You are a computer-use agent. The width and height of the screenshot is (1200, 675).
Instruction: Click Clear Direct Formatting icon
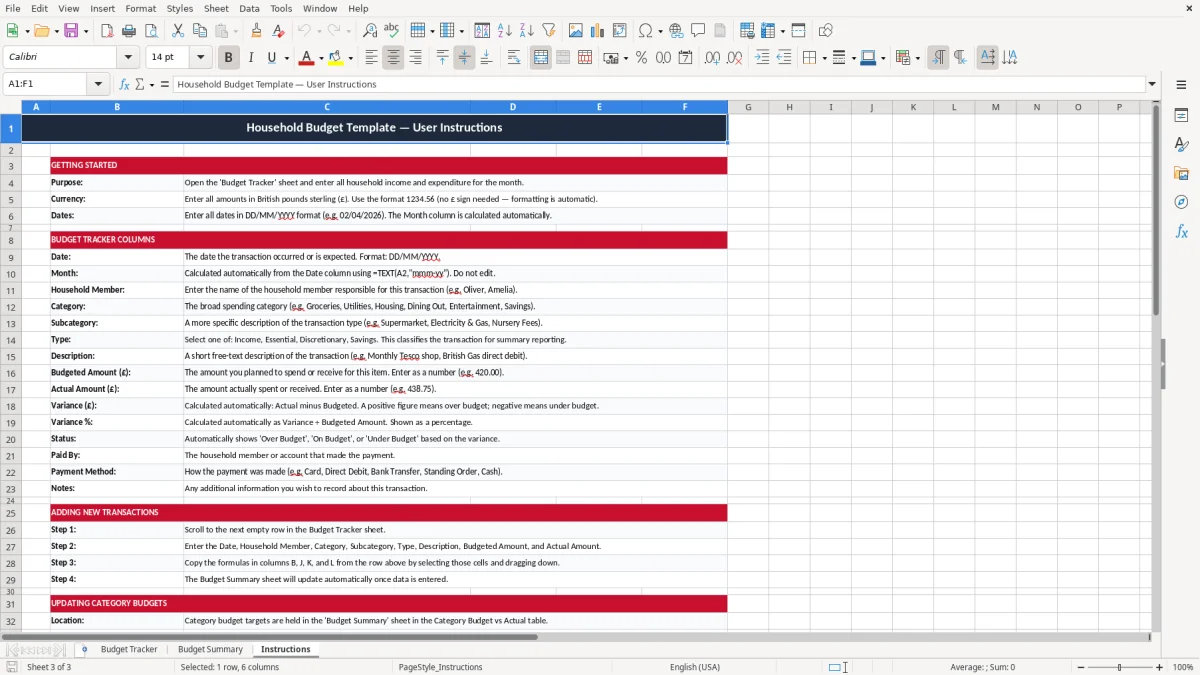click(278, 31)
